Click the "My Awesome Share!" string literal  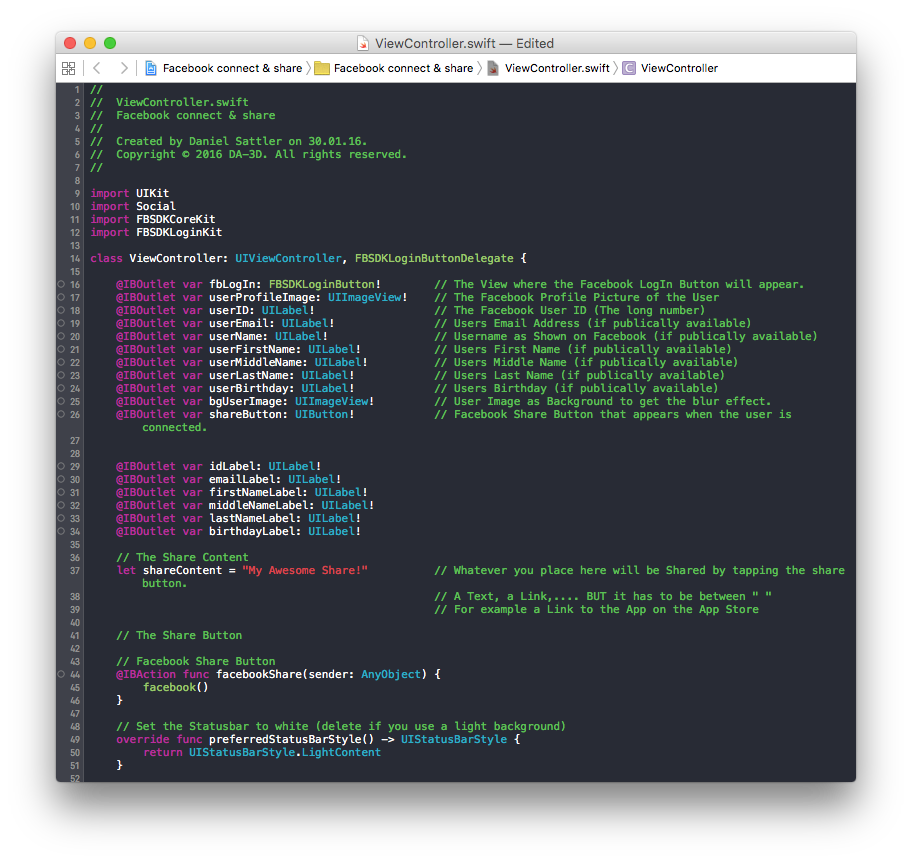[305, 571]
